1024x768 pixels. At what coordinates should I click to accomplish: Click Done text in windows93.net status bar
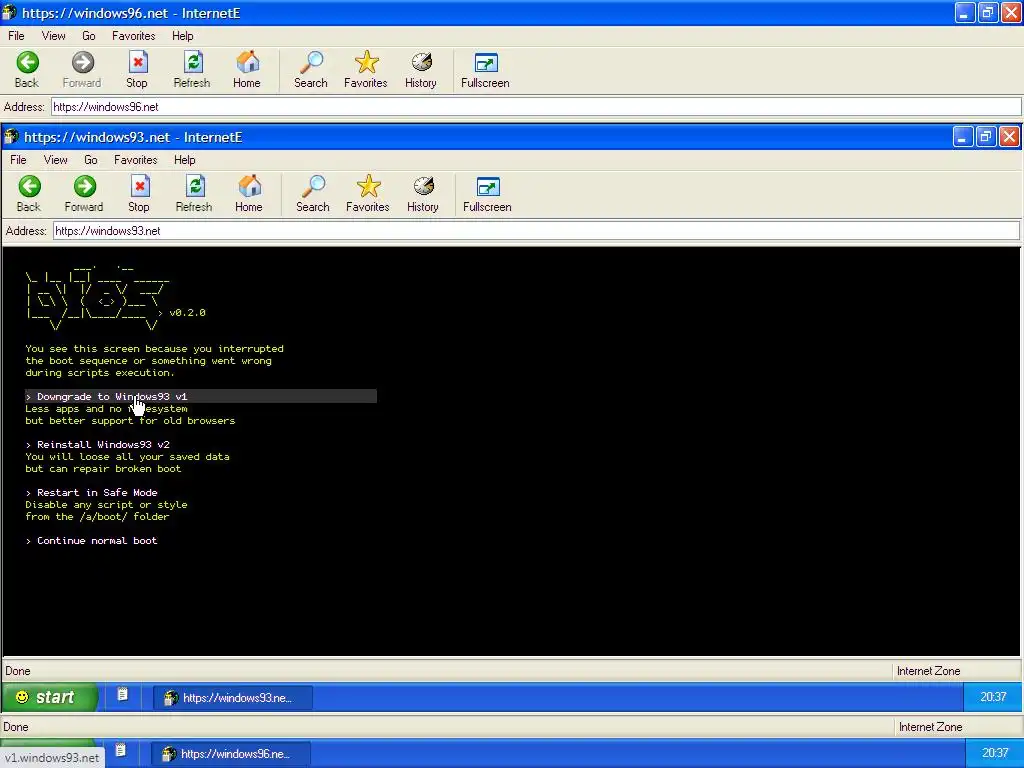point(18,671)
